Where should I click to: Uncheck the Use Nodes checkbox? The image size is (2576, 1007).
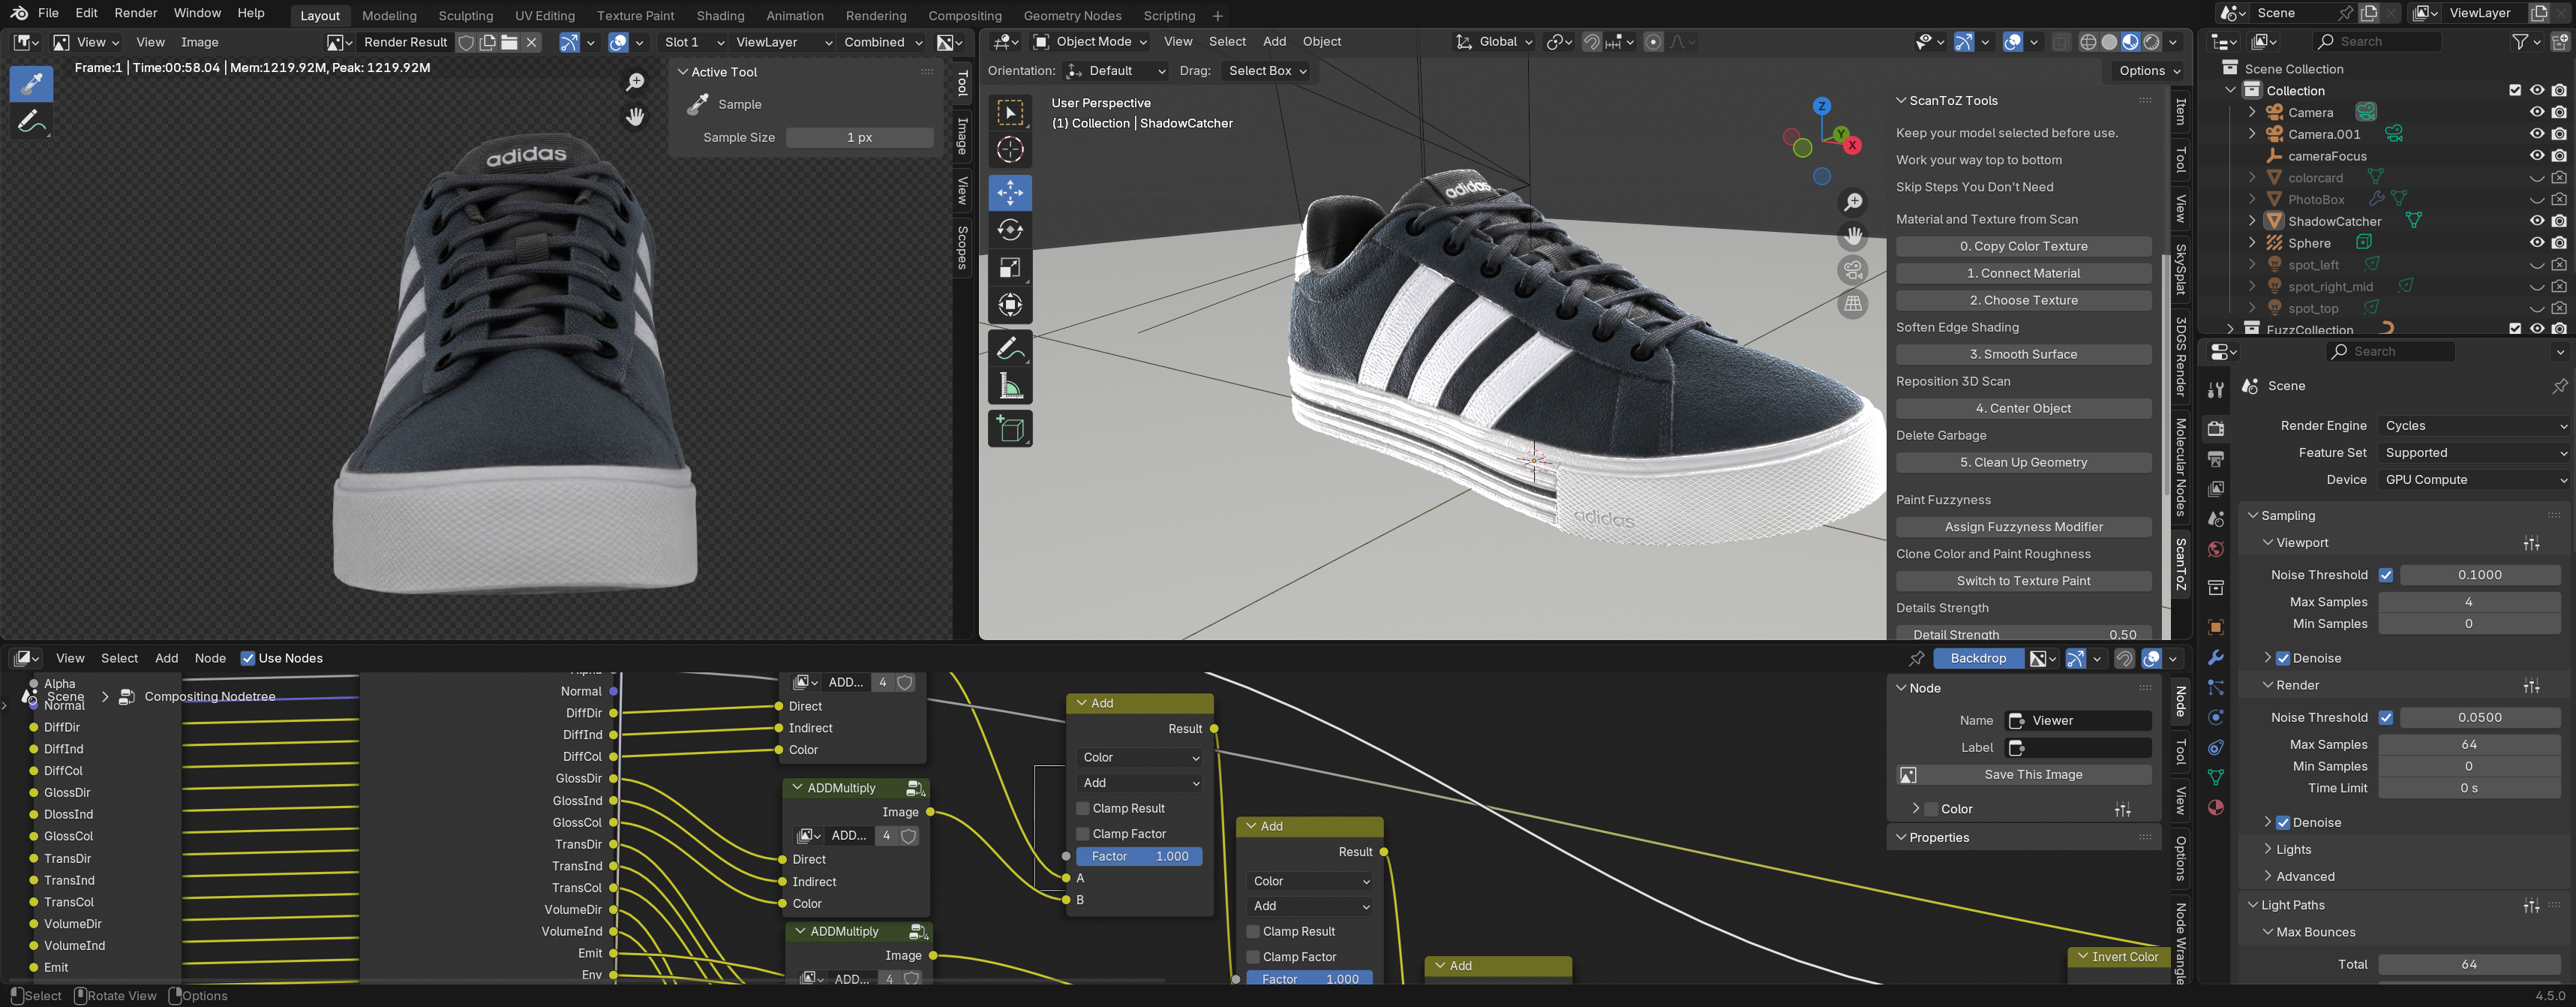[248, 658]
